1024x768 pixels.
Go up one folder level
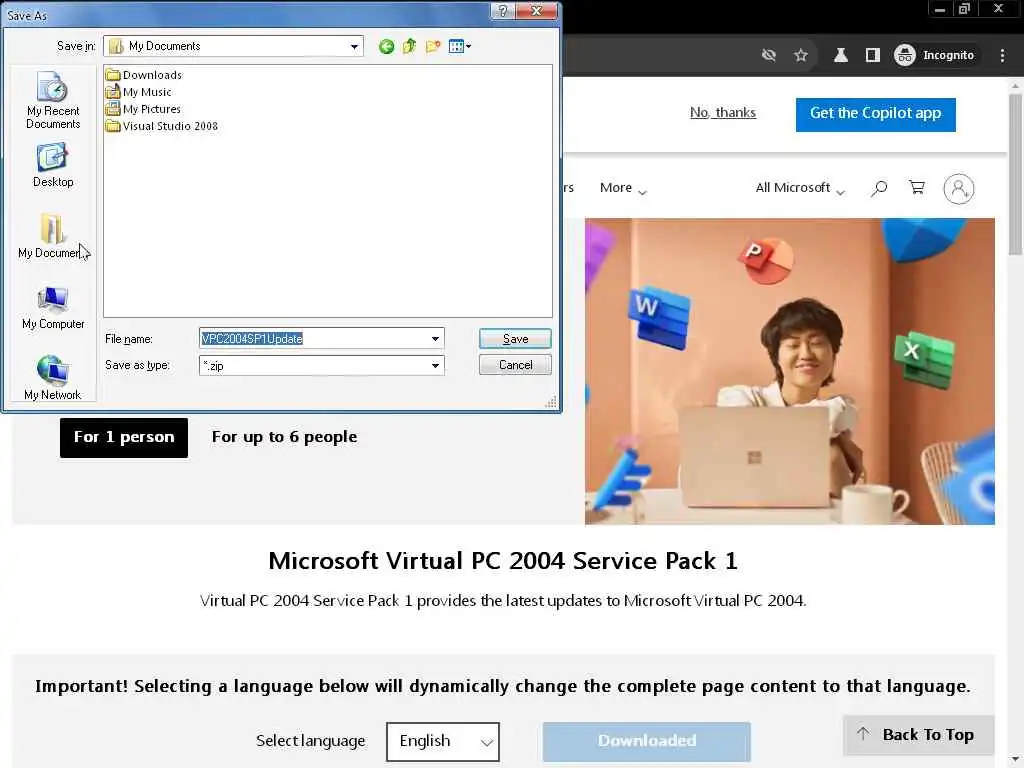(x=409, y=46)
